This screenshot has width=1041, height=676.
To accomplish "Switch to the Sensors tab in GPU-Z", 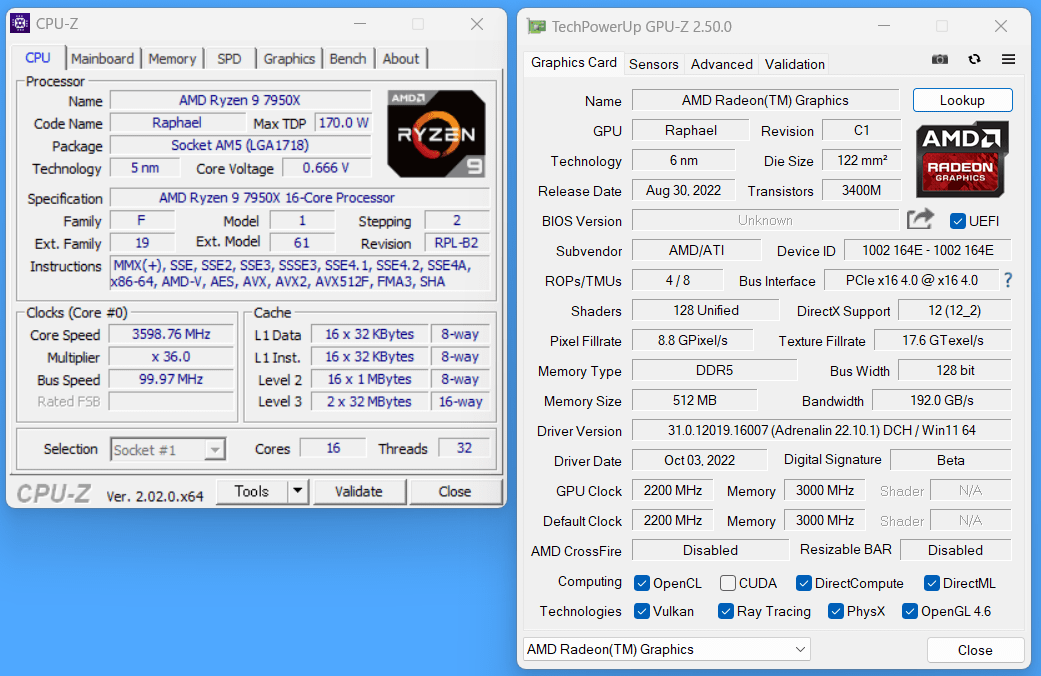I will pos(654,64).
